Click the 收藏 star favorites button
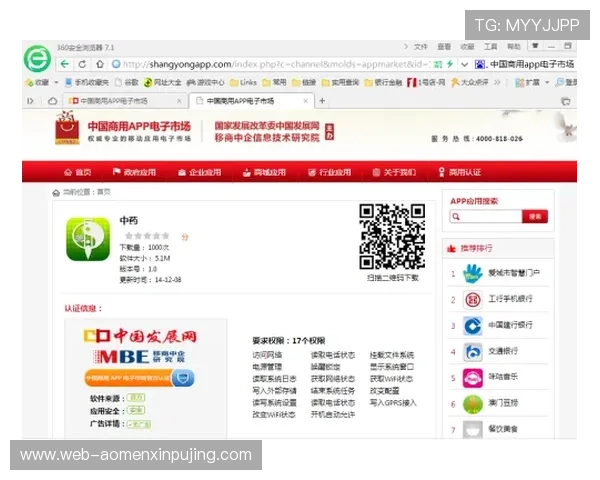600x480 pixels. coord(37,82)
